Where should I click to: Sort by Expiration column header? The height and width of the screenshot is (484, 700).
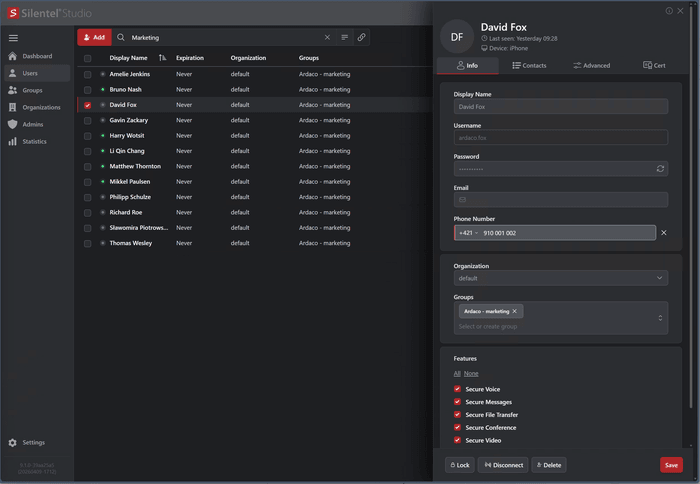190,58
